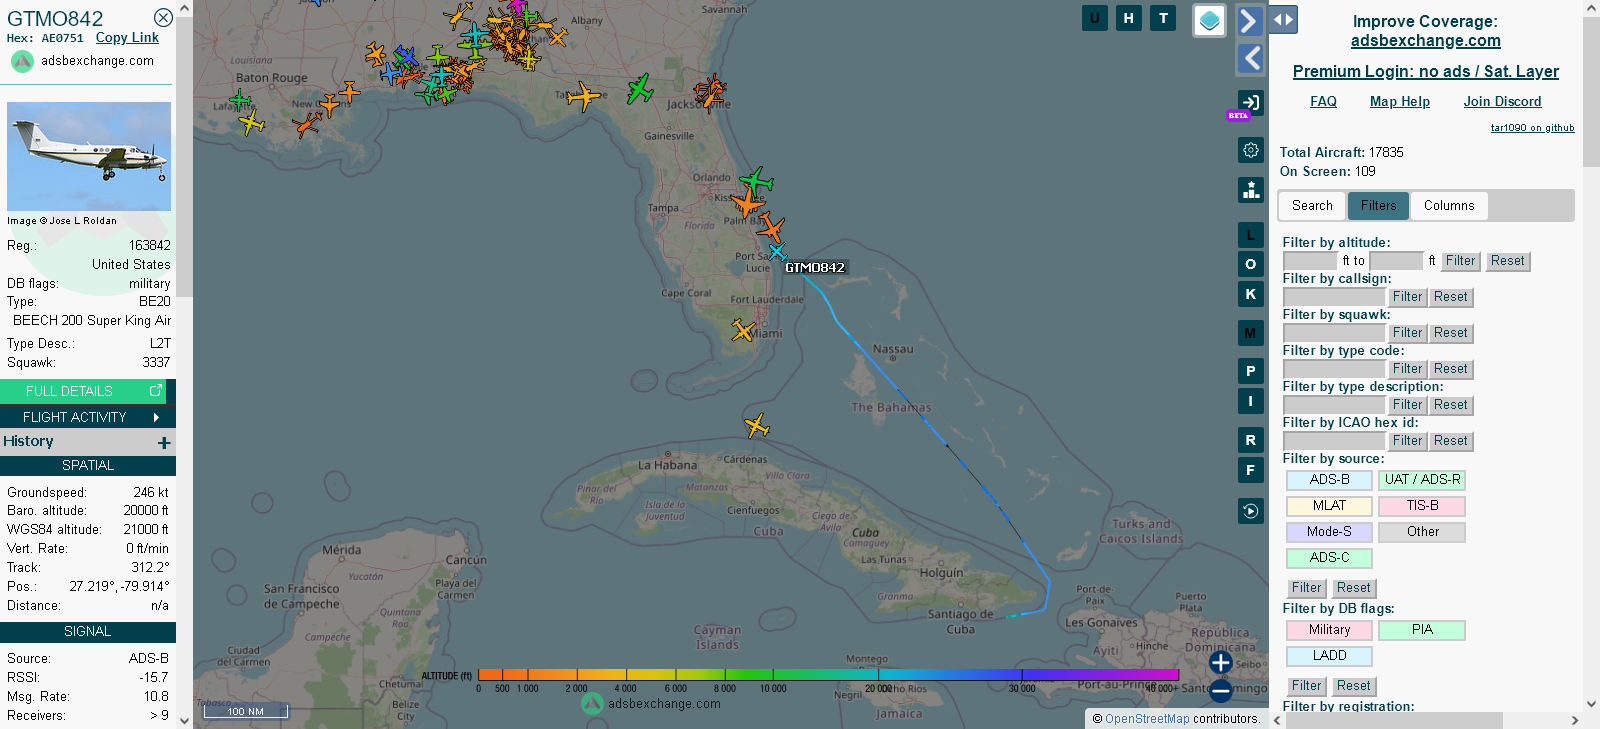Viewport: 1600px width, 729px height.
Task: Select UAT / ADS-R source filter
Action: pyautogui.click(x=1422, y=480)
